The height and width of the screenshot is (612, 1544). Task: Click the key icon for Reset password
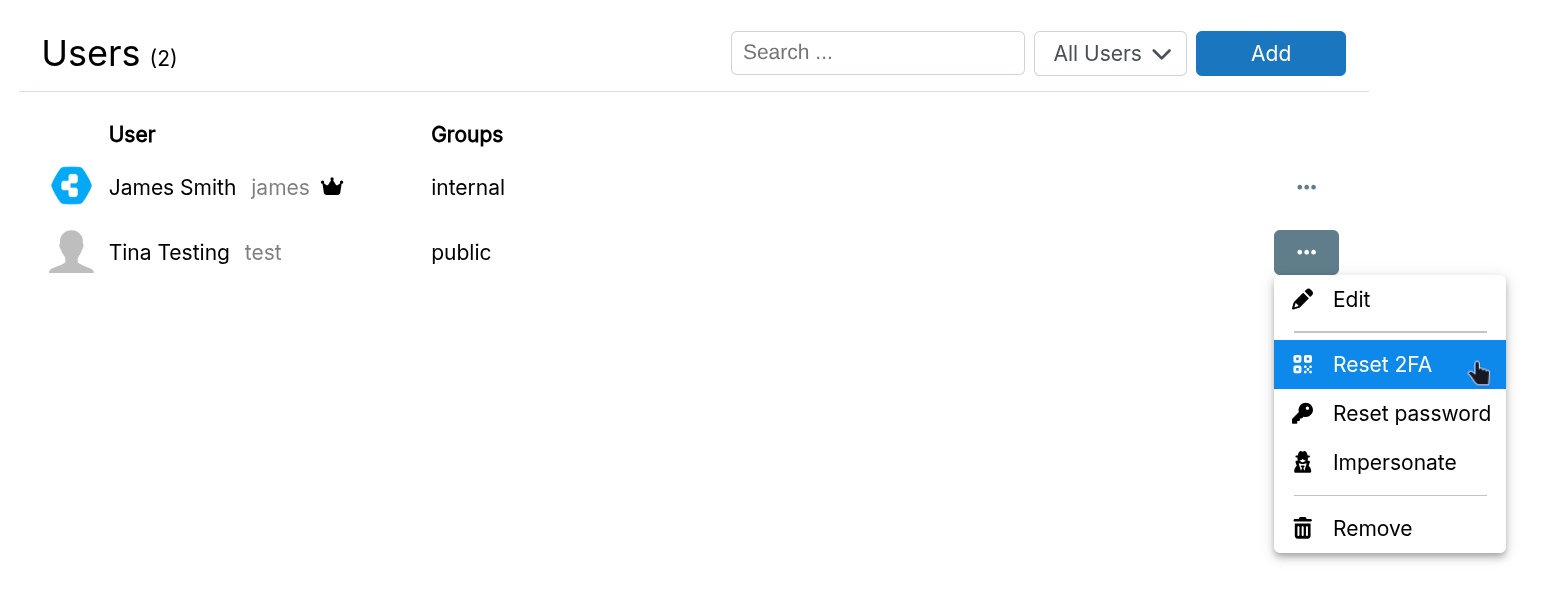point(1302,414)
